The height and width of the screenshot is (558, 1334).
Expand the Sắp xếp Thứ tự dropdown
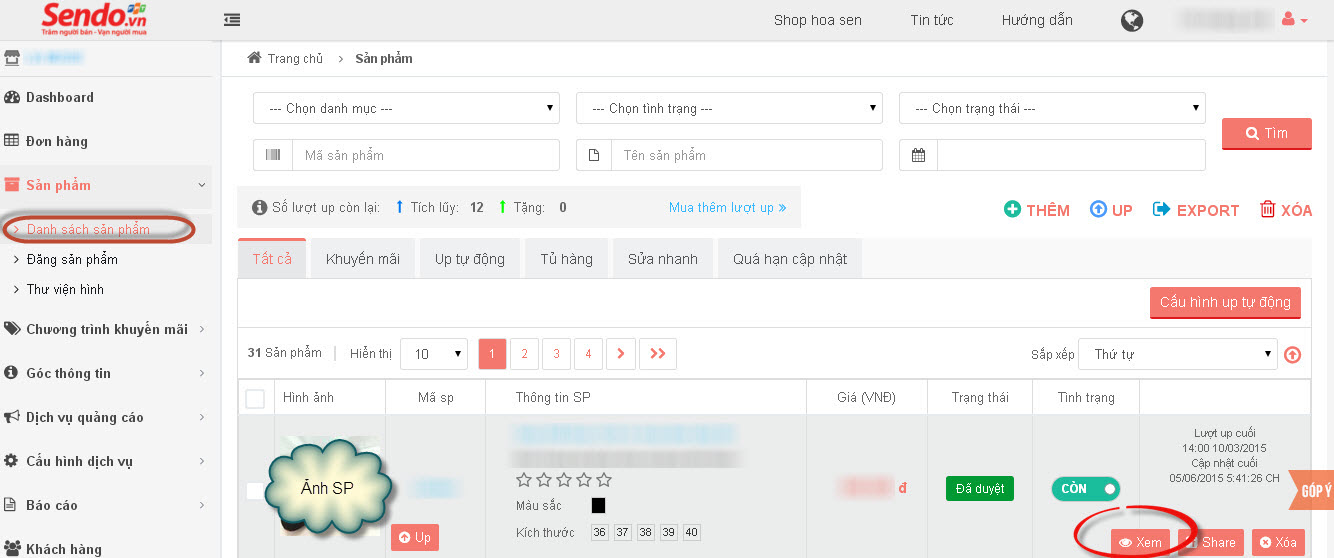(1177, 354)
